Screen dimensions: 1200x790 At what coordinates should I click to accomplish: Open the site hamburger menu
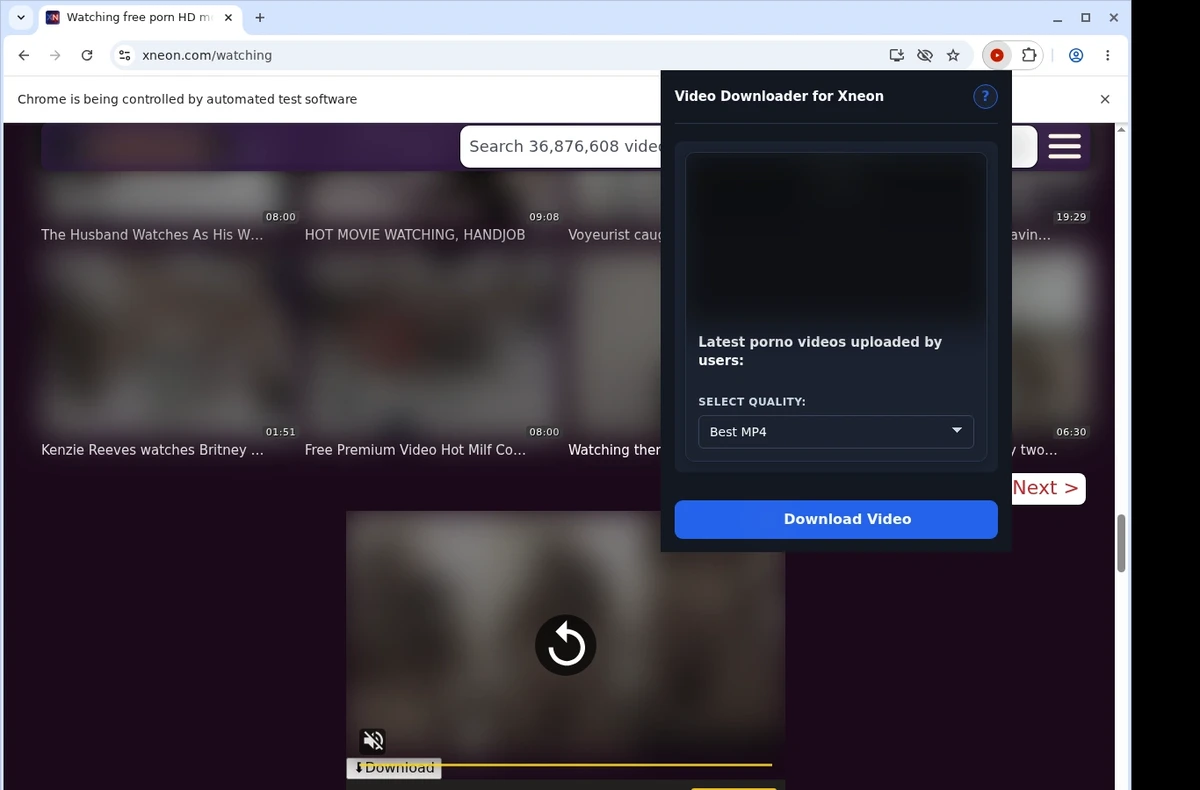1065,146
